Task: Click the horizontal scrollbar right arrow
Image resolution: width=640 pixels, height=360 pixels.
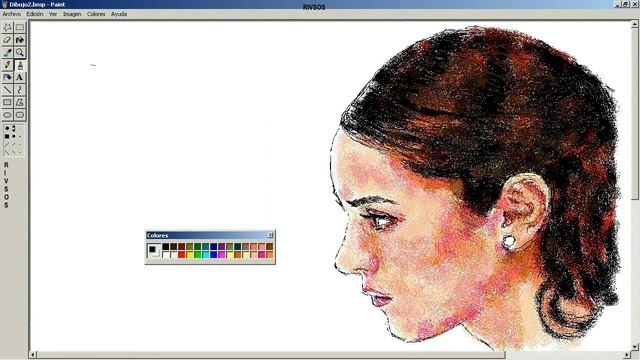Action: pyautogui.click(x=627, y=355)
